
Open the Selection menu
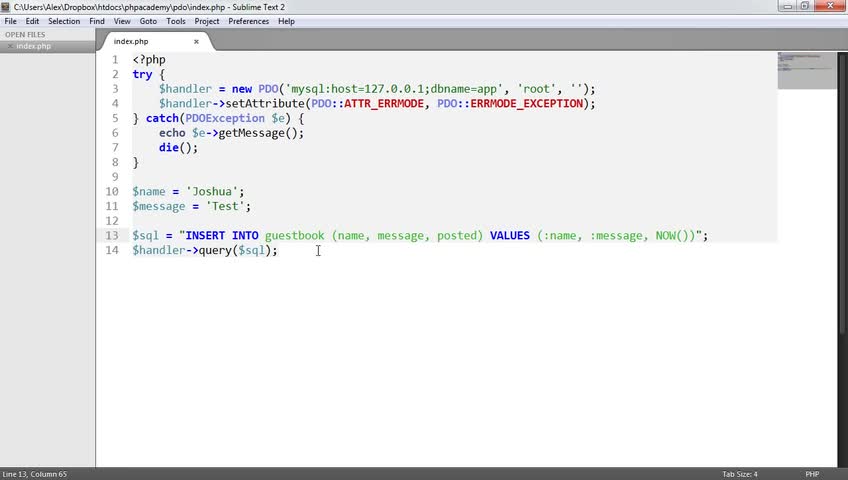click(64, 21)
